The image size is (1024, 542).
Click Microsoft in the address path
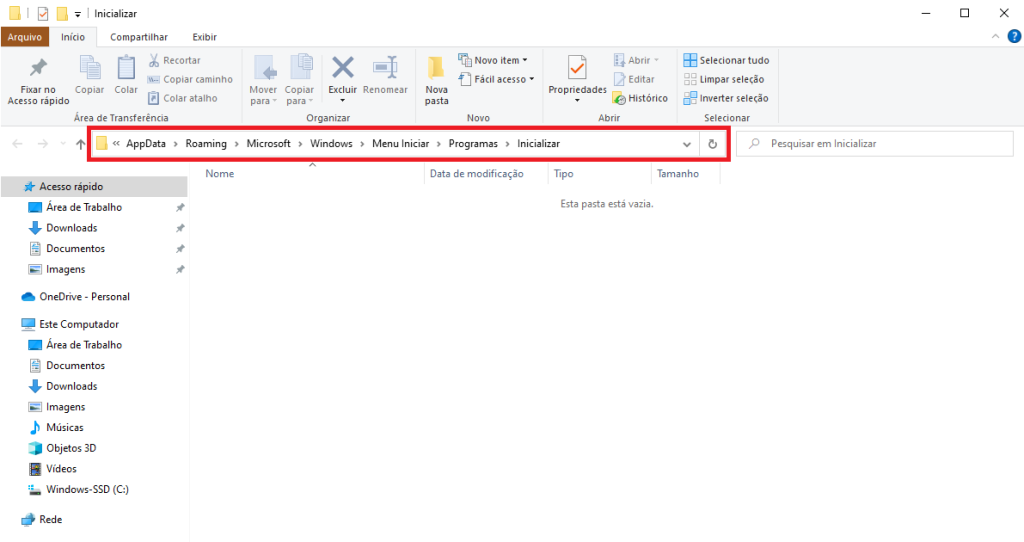(x=268, y=144)
